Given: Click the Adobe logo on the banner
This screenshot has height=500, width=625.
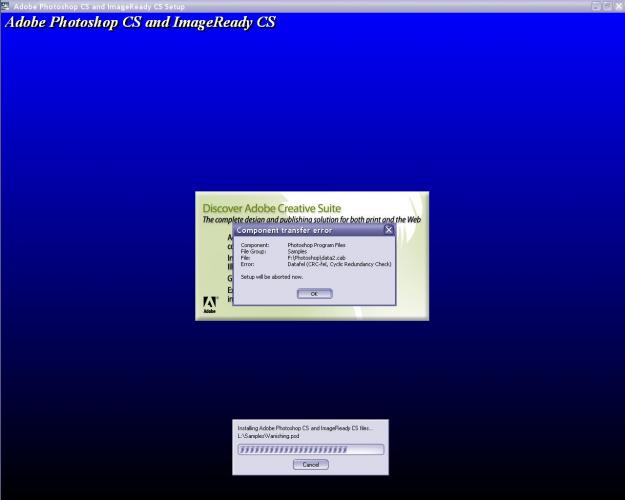Looking at the screenshot, I should [210, 304].
